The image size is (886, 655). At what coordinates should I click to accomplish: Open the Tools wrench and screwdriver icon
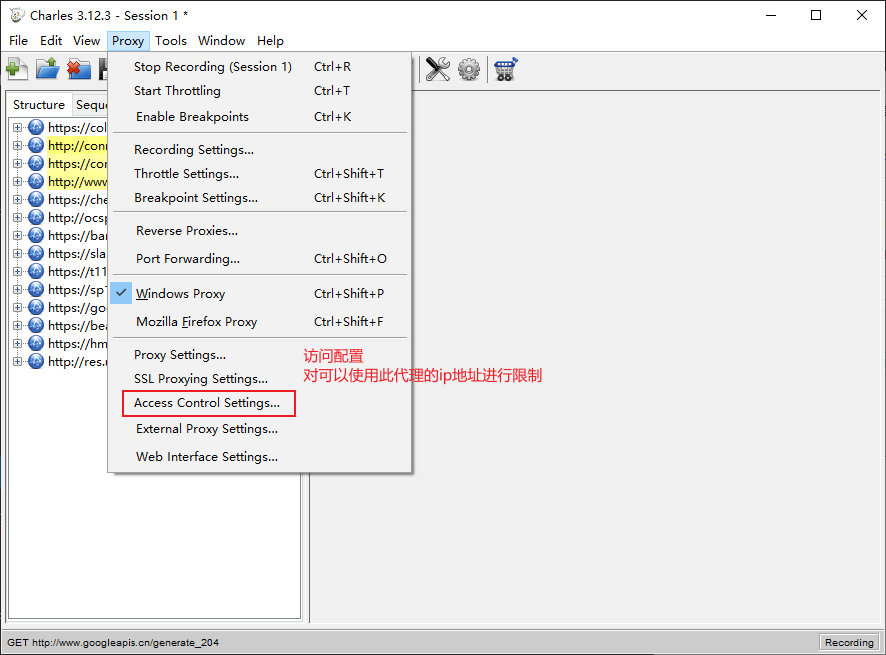pos(437,69)
